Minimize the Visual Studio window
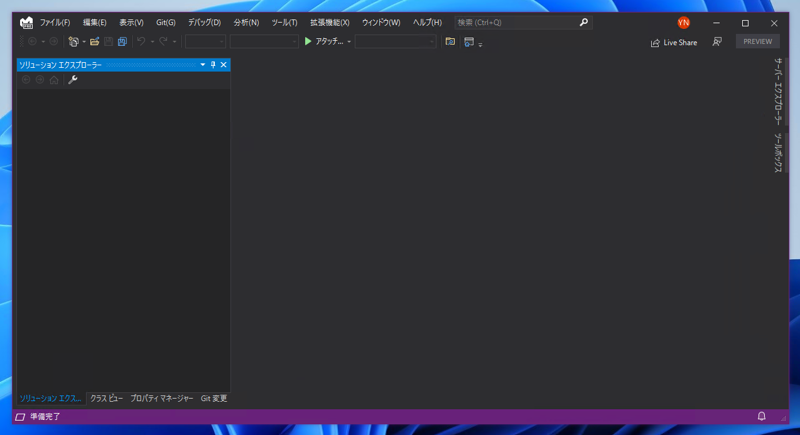Screen dimensions: 800x435 point(716,23)
